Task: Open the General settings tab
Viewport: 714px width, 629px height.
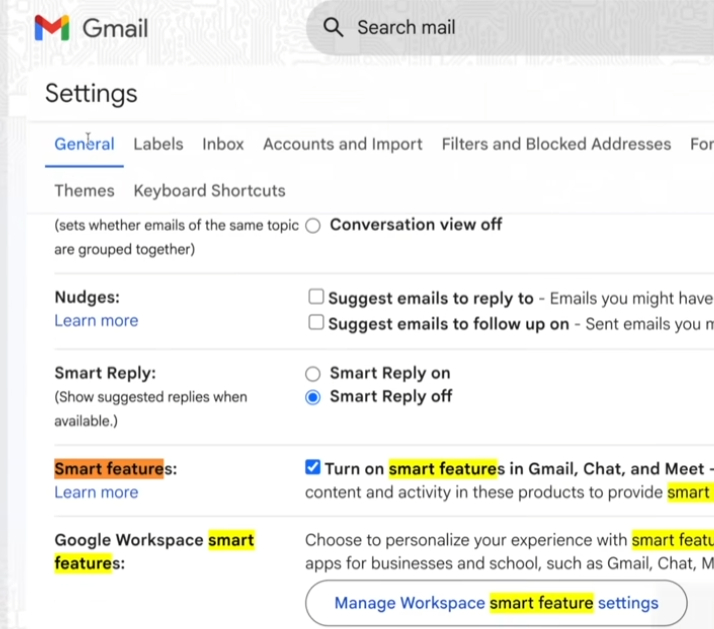Action: pyautogui.click(x=84, y=144)
